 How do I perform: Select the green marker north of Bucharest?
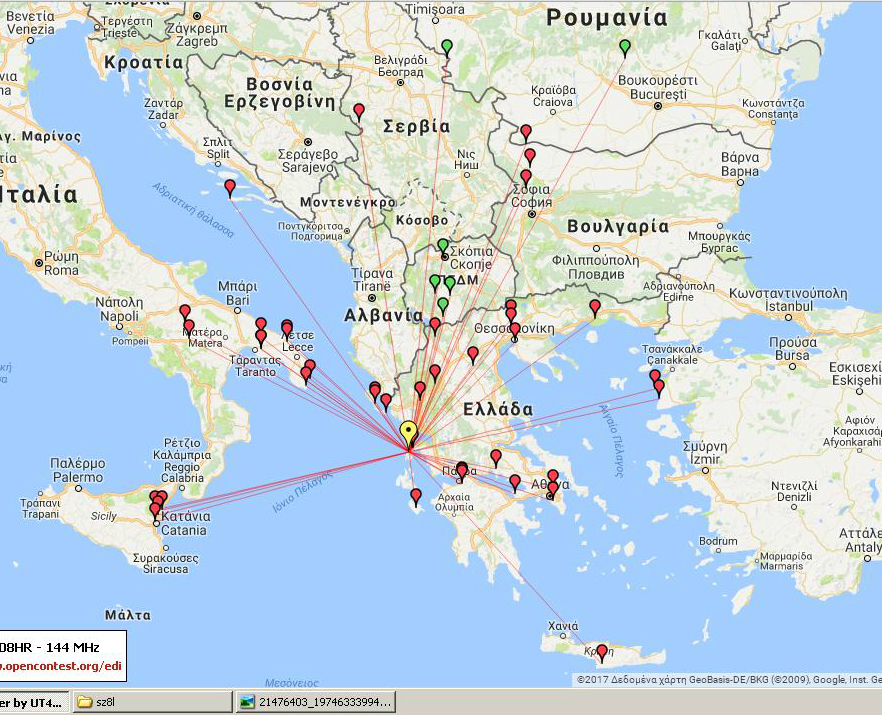pos(624,48)
